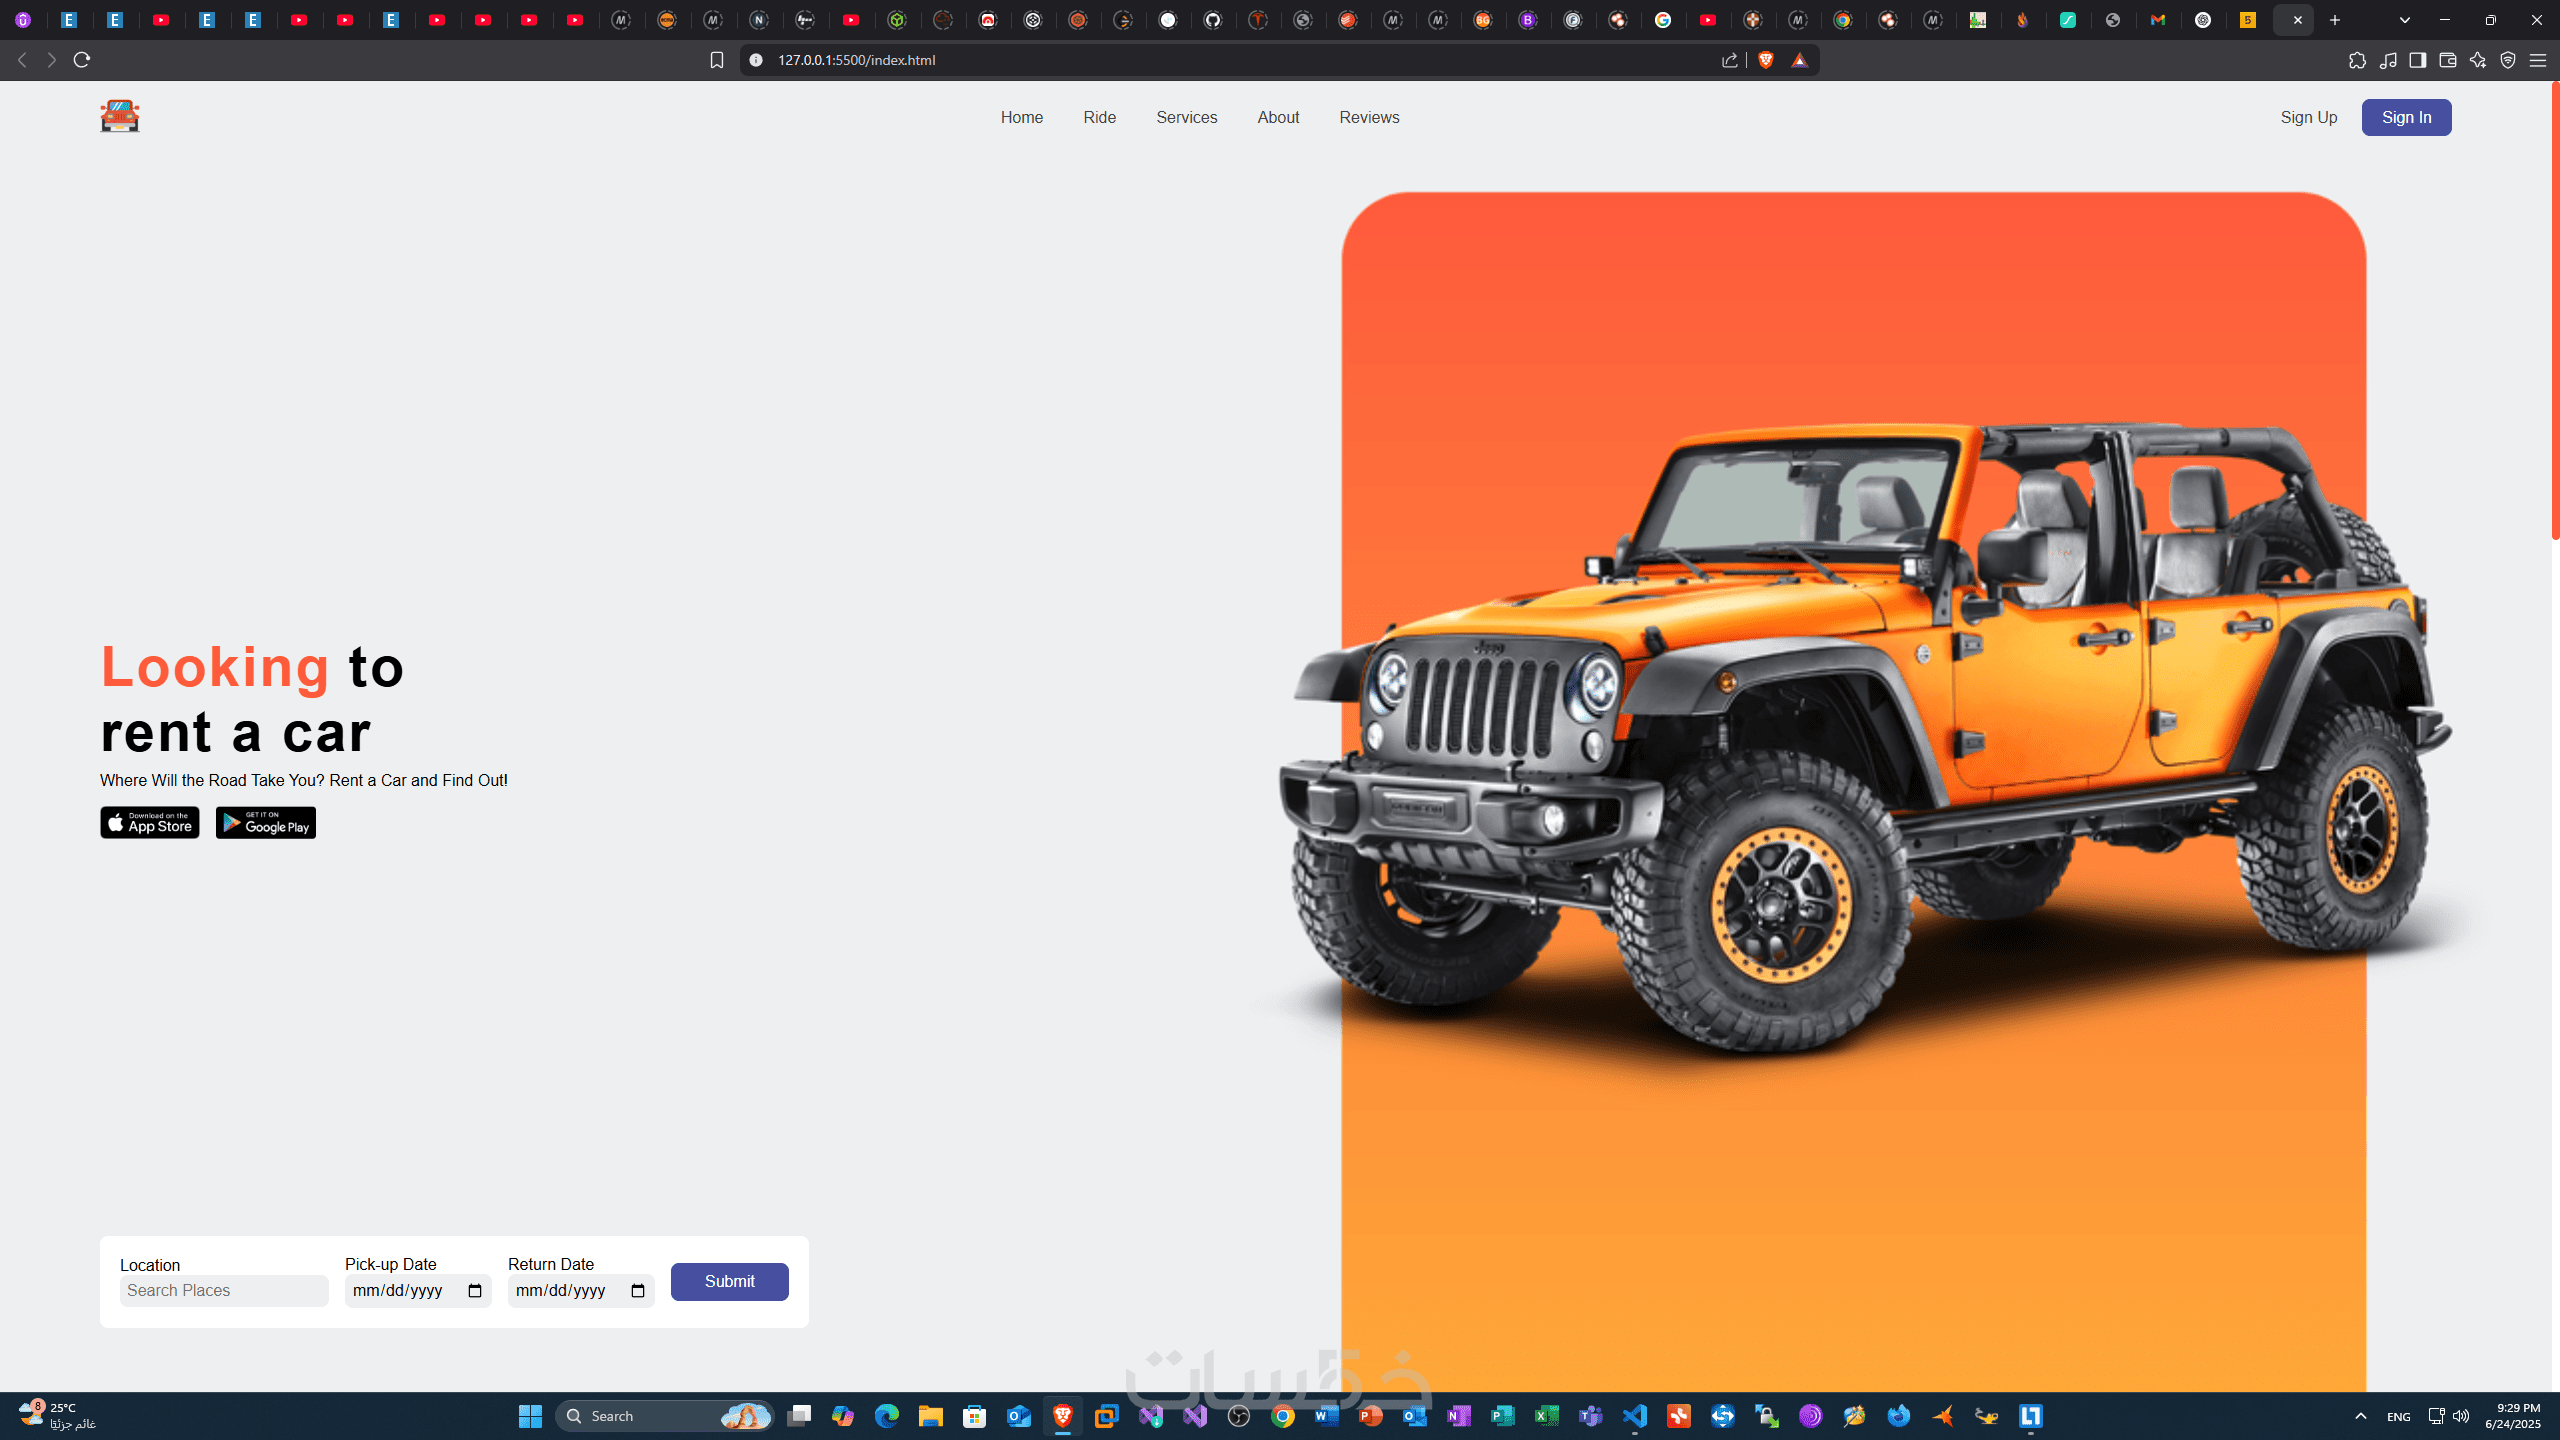
Task: Click the Brave Shields lion icon
Action: tap(1766, 60)
